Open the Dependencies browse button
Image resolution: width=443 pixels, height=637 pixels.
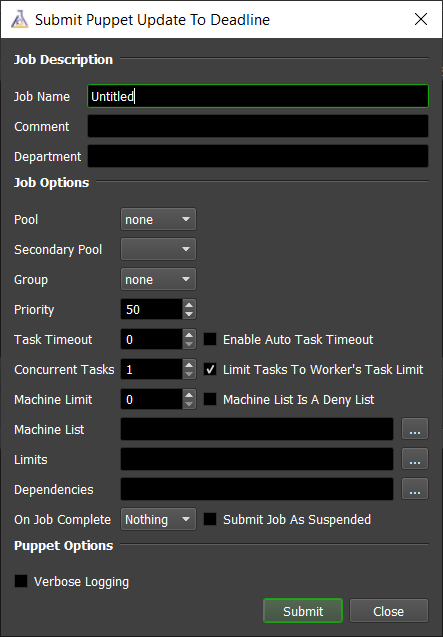[x=415, y=490]
